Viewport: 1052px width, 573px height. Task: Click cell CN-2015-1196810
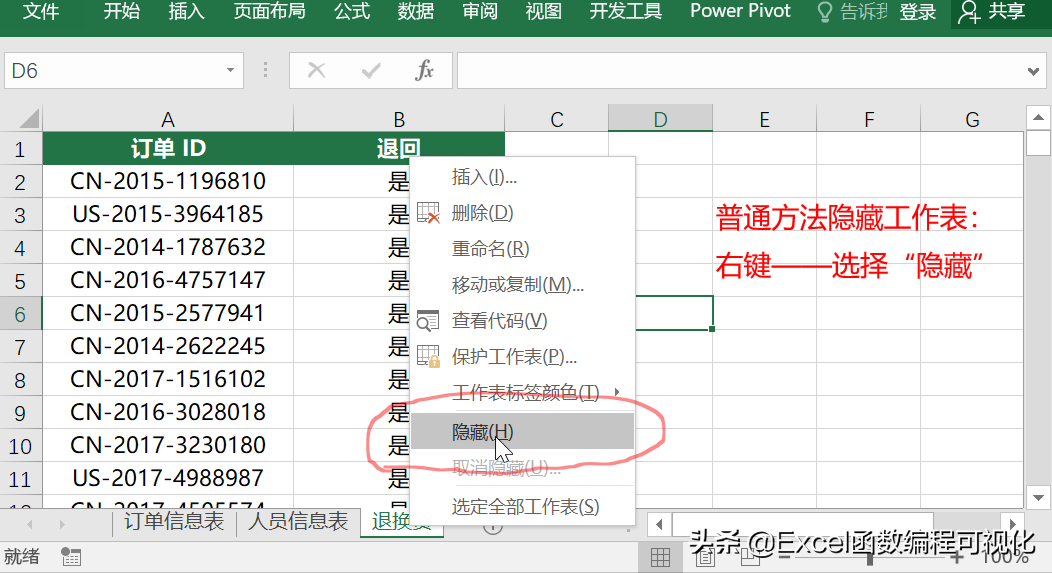168,181
